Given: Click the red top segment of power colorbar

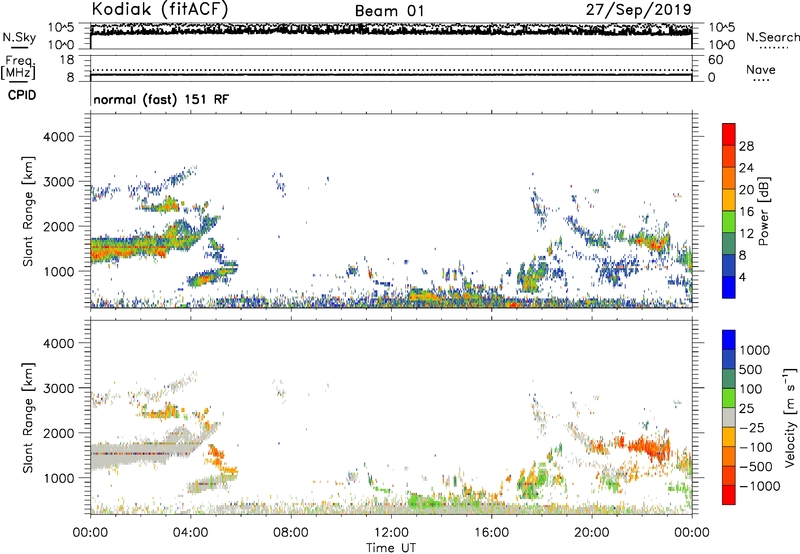Looking at the screenshot, I should [729, 134].
